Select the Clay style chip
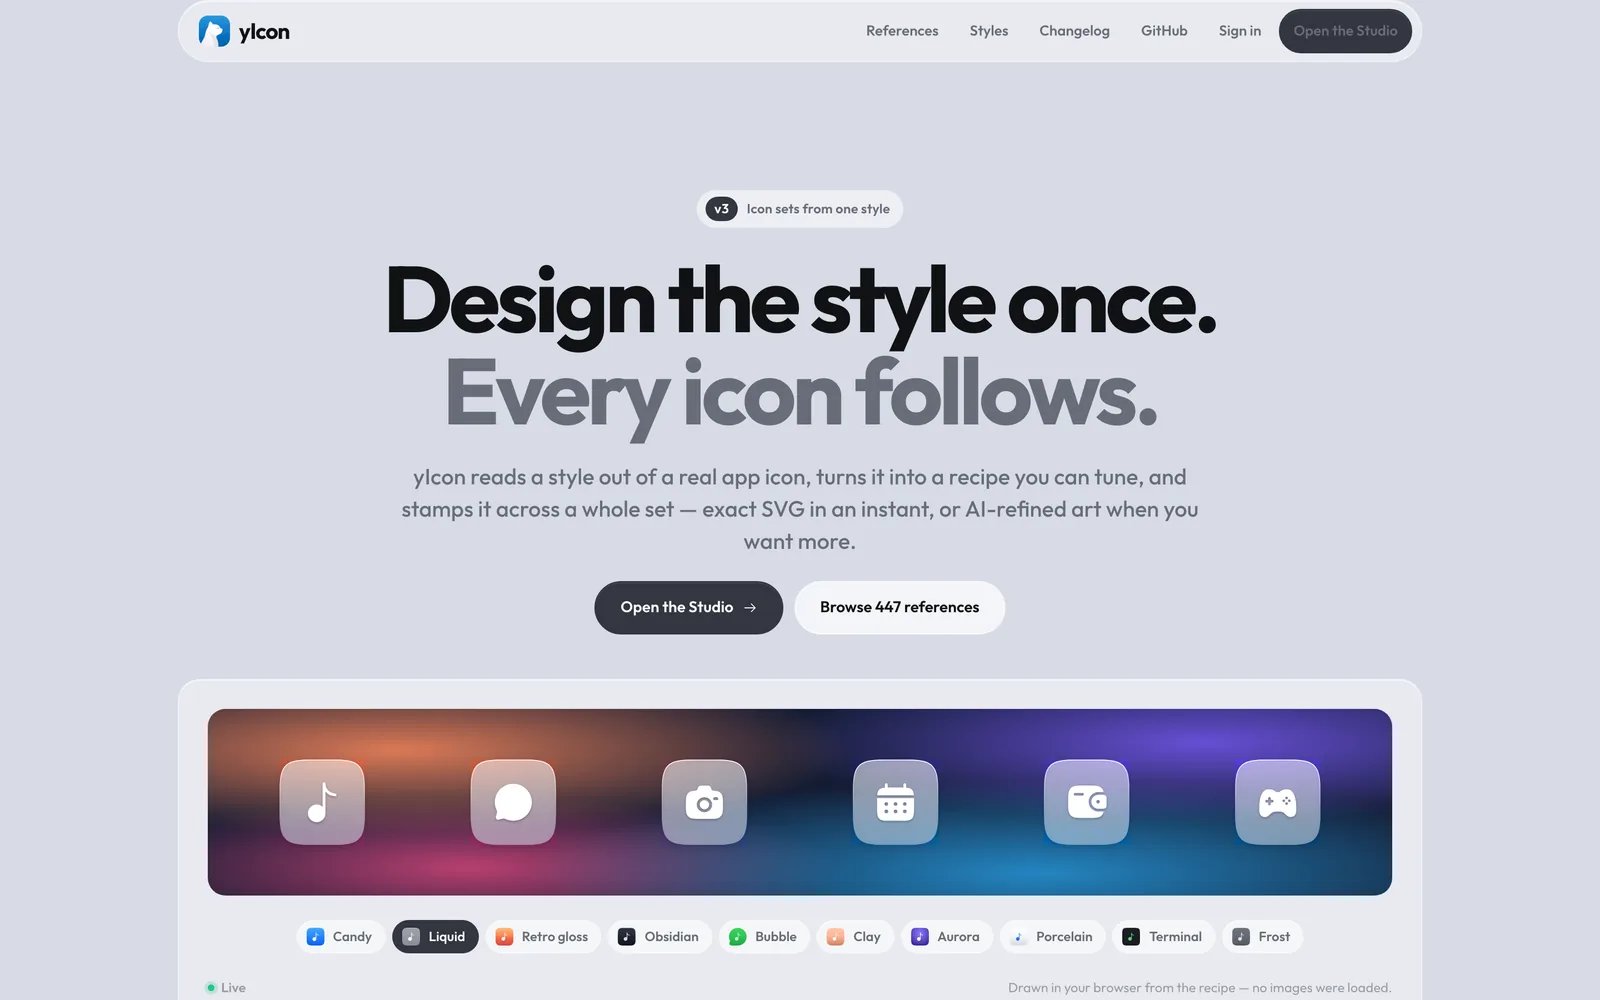Image resolution: width=1600 pixels, height=1000 pixels. click(x=855, y=937)
